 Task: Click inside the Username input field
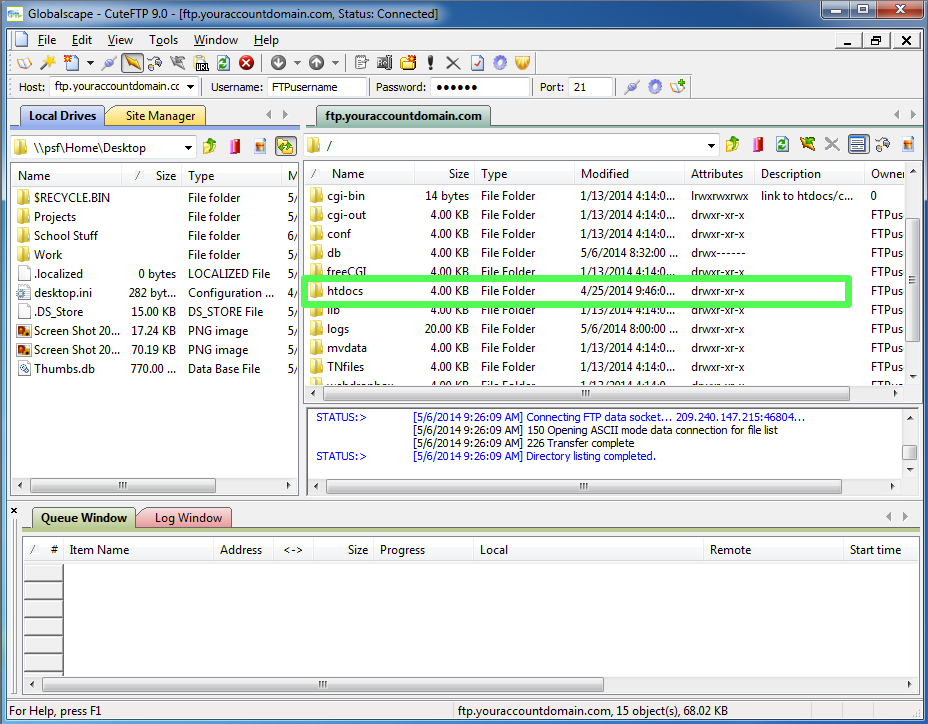pyautogui.click(x=317, y=87)
